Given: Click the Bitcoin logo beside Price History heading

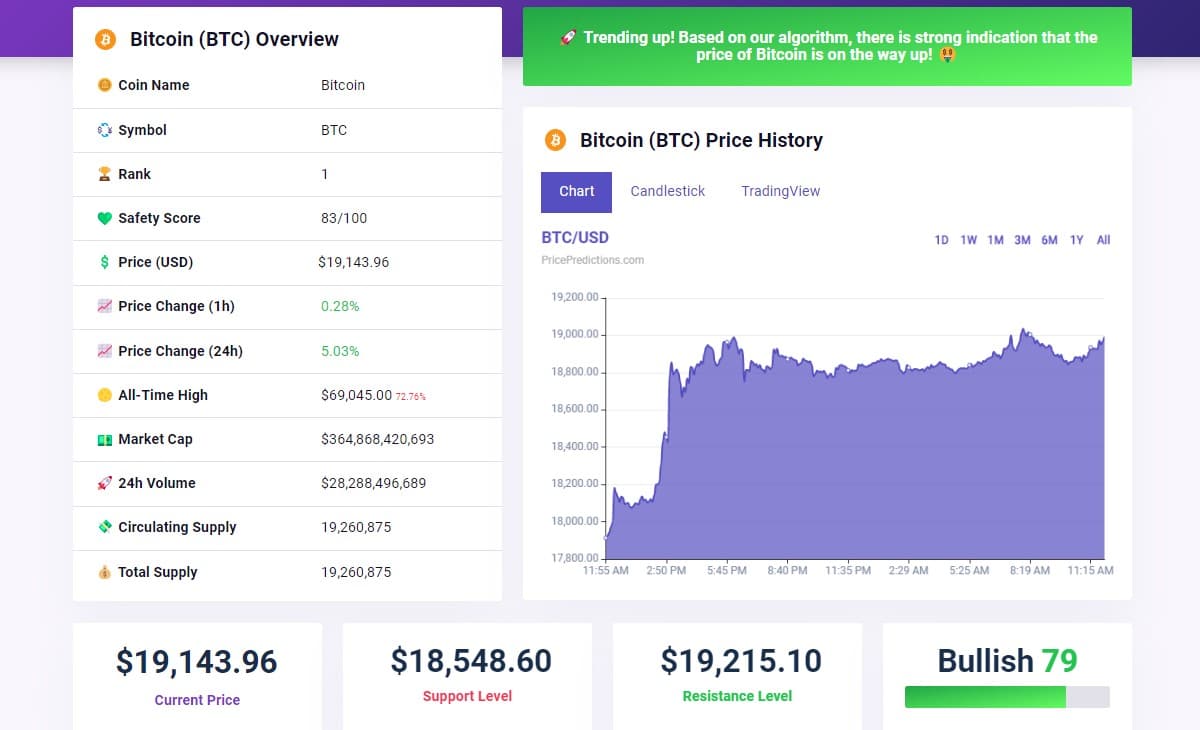Looking at the screenshot, I should pyautogui.click(x=555, y=140).
